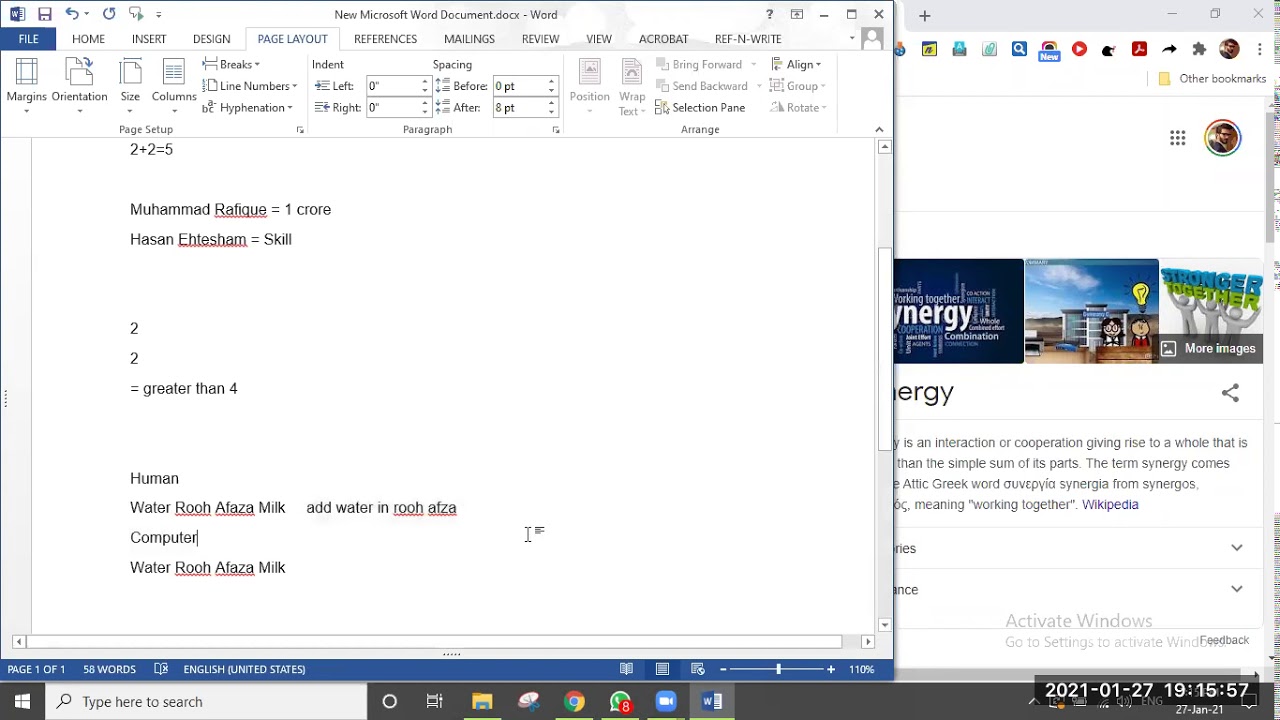
Task: Click the 110% zoom level
Action: (862, 669)
